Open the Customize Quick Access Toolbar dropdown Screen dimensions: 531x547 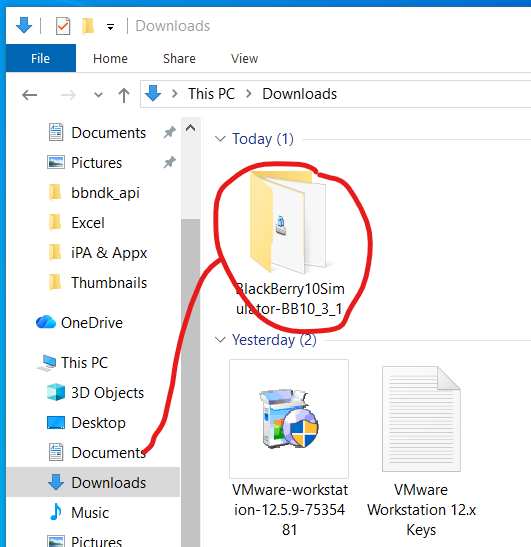[x=110, y=27]
